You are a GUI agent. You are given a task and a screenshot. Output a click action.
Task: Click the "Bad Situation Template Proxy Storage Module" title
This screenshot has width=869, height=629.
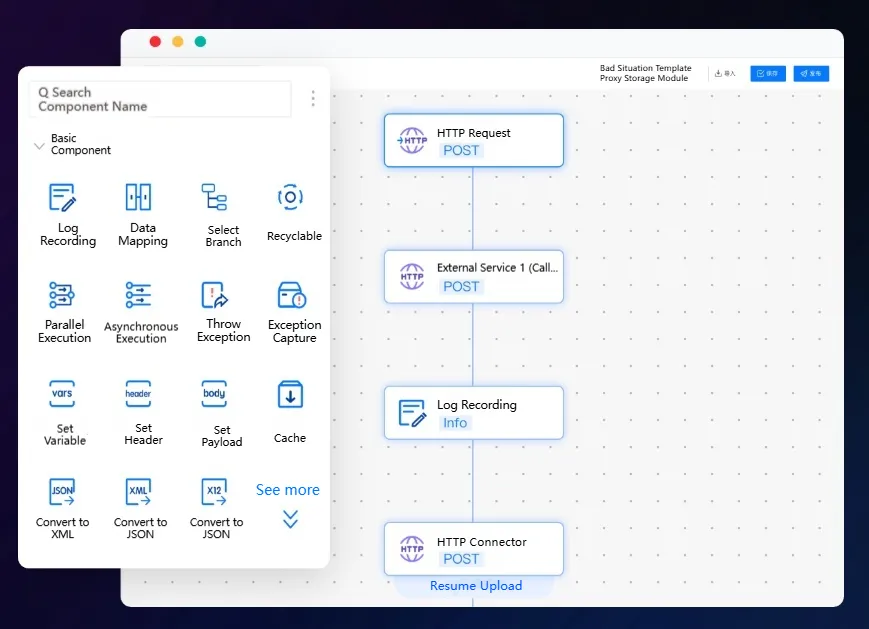pyautogui.click(x=646, y=73)
